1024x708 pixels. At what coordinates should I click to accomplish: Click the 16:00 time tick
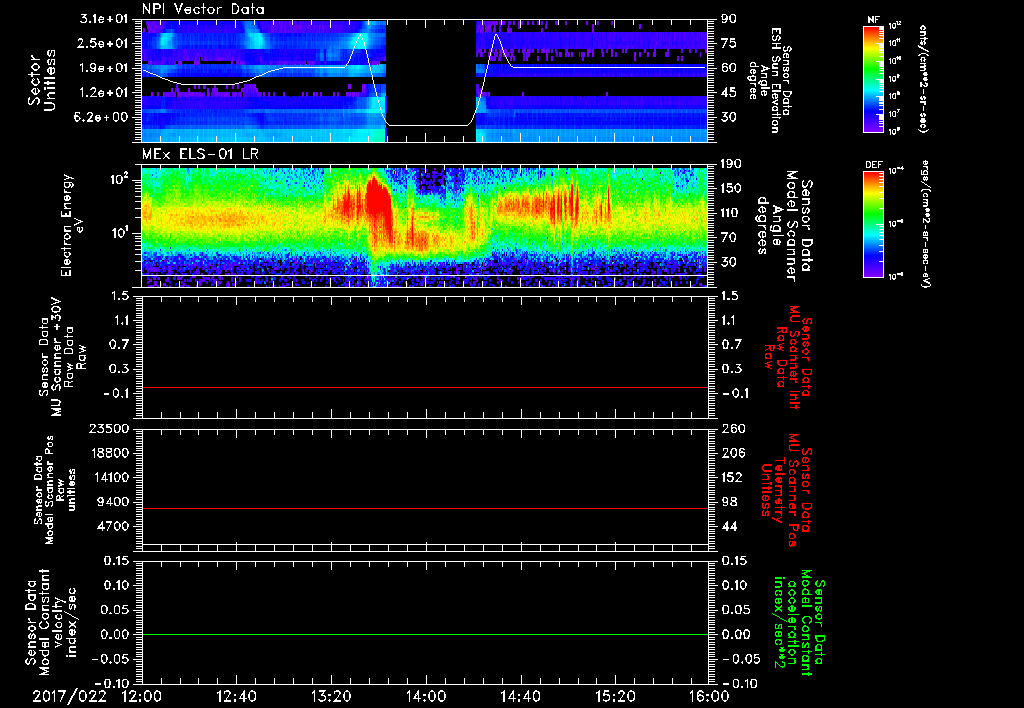[x=709, y=696]
